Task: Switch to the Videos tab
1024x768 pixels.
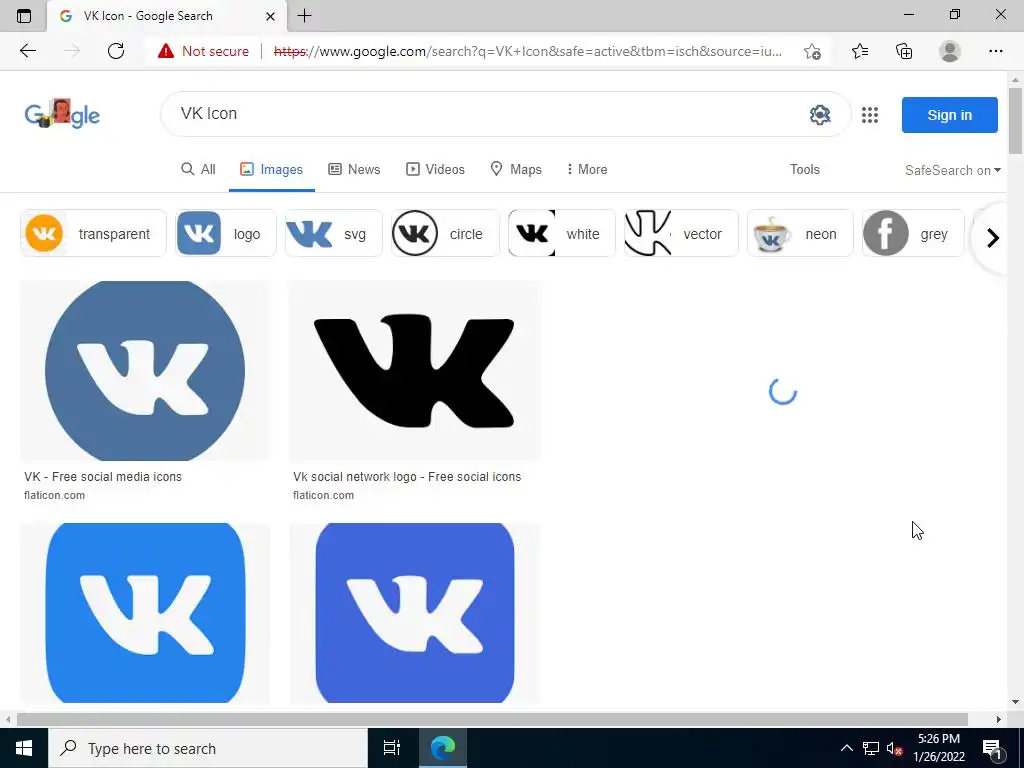Action: pos(435,169)
